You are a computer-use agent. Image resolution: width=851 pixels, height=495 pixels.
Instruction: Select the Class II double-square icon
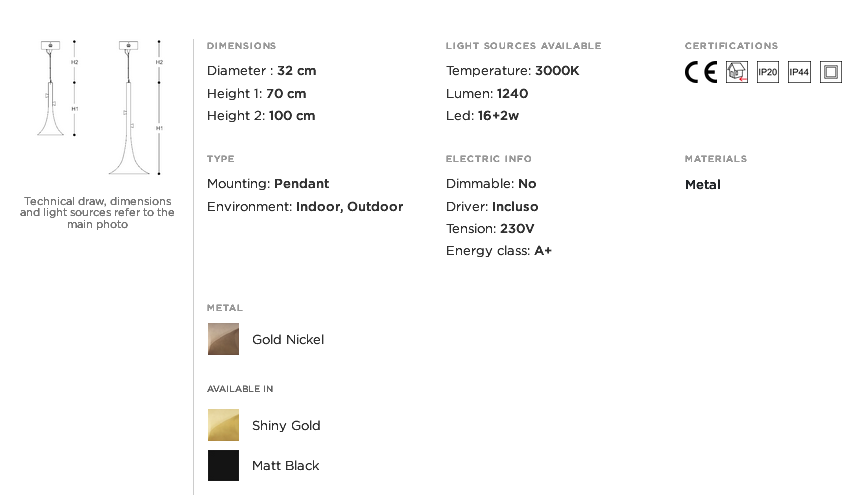(830, 72)
